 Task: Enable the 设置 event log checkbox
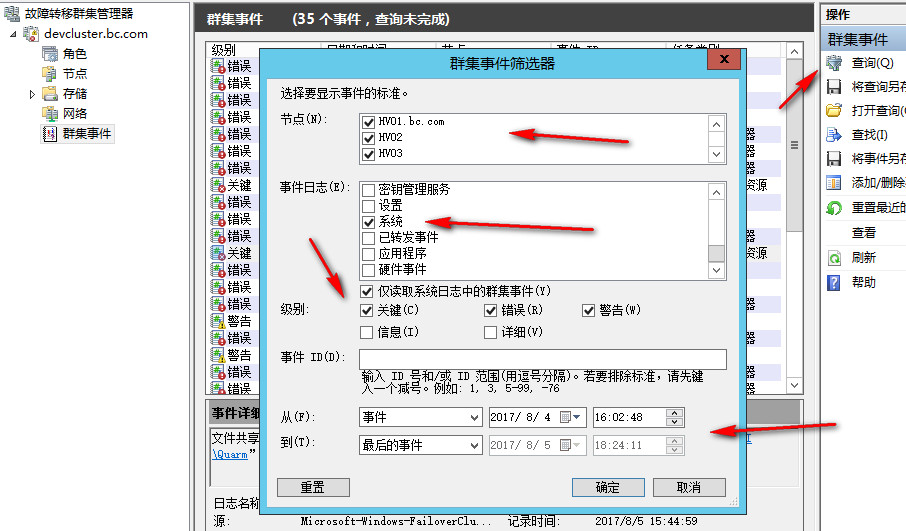coord(368,206)
